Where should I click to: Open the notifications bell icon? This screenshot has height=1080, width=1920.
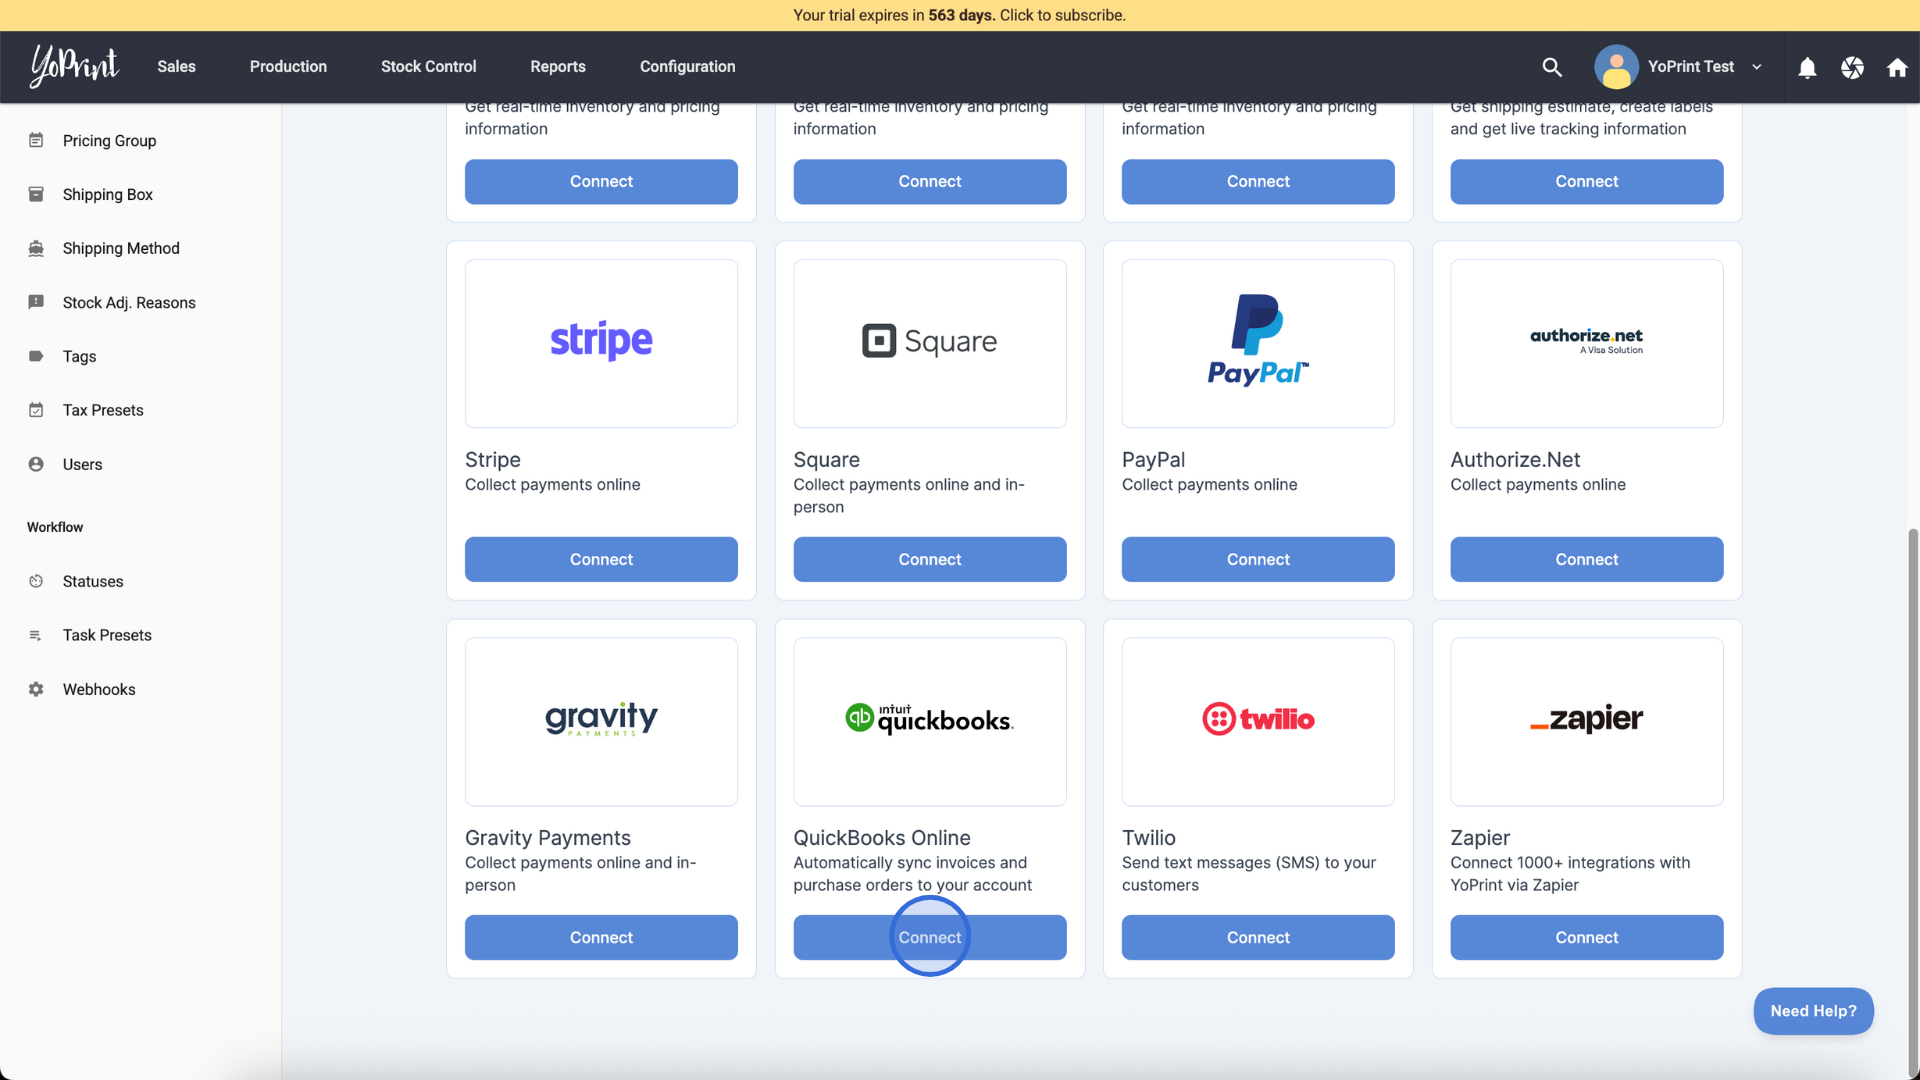pos(1807,67)
